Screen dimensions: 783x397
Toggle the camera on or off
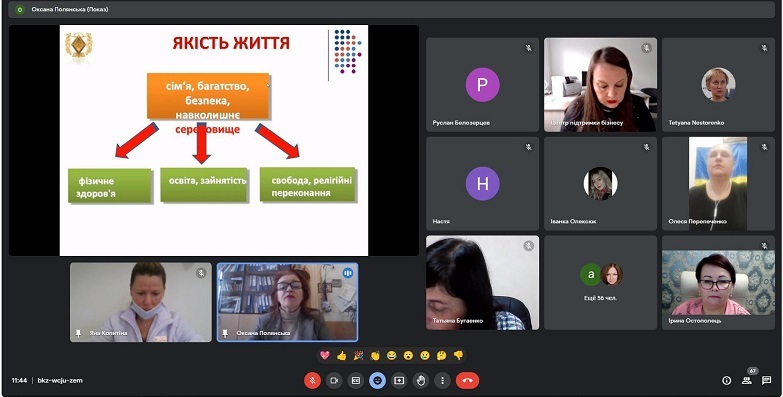[x=334, y=381]
